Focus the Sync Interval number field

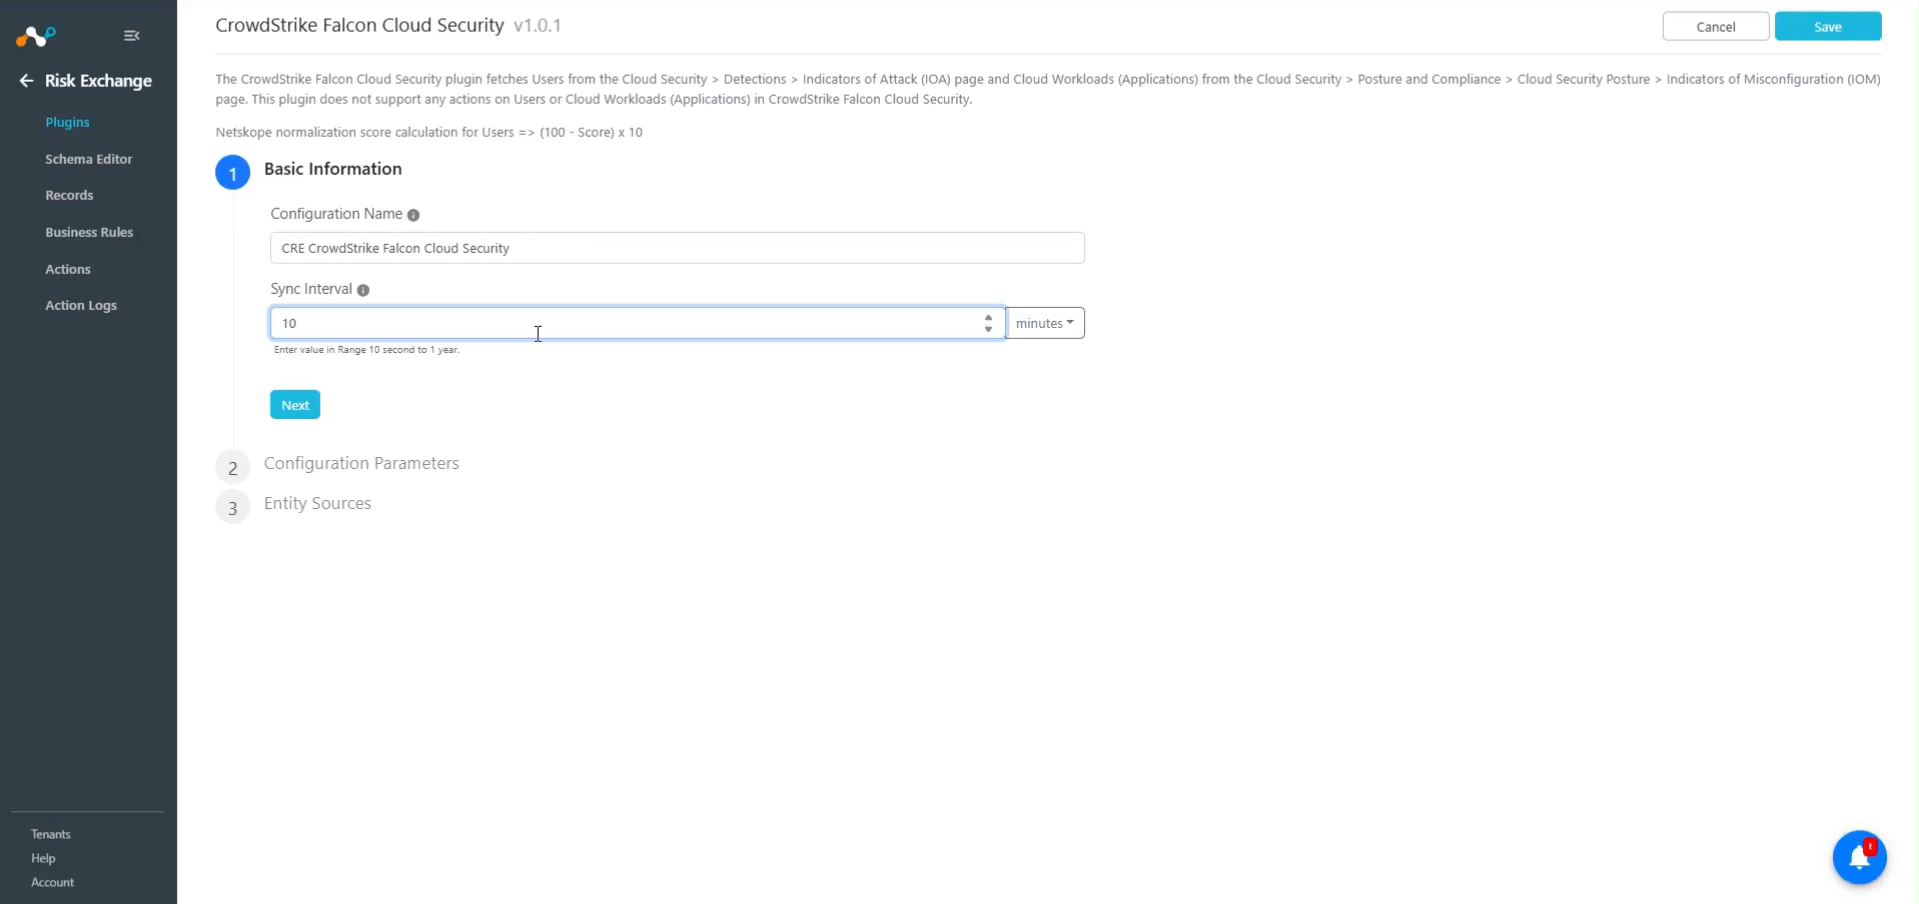point(637,323)
